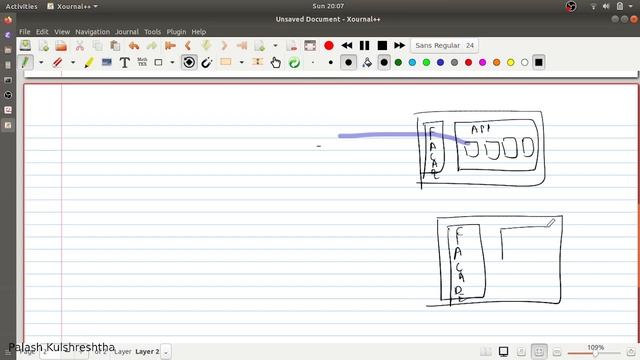The width and height of the screenshot is (640, 360).
Task: Click the Sans Regular 24 font button
Action: (444, 45)
